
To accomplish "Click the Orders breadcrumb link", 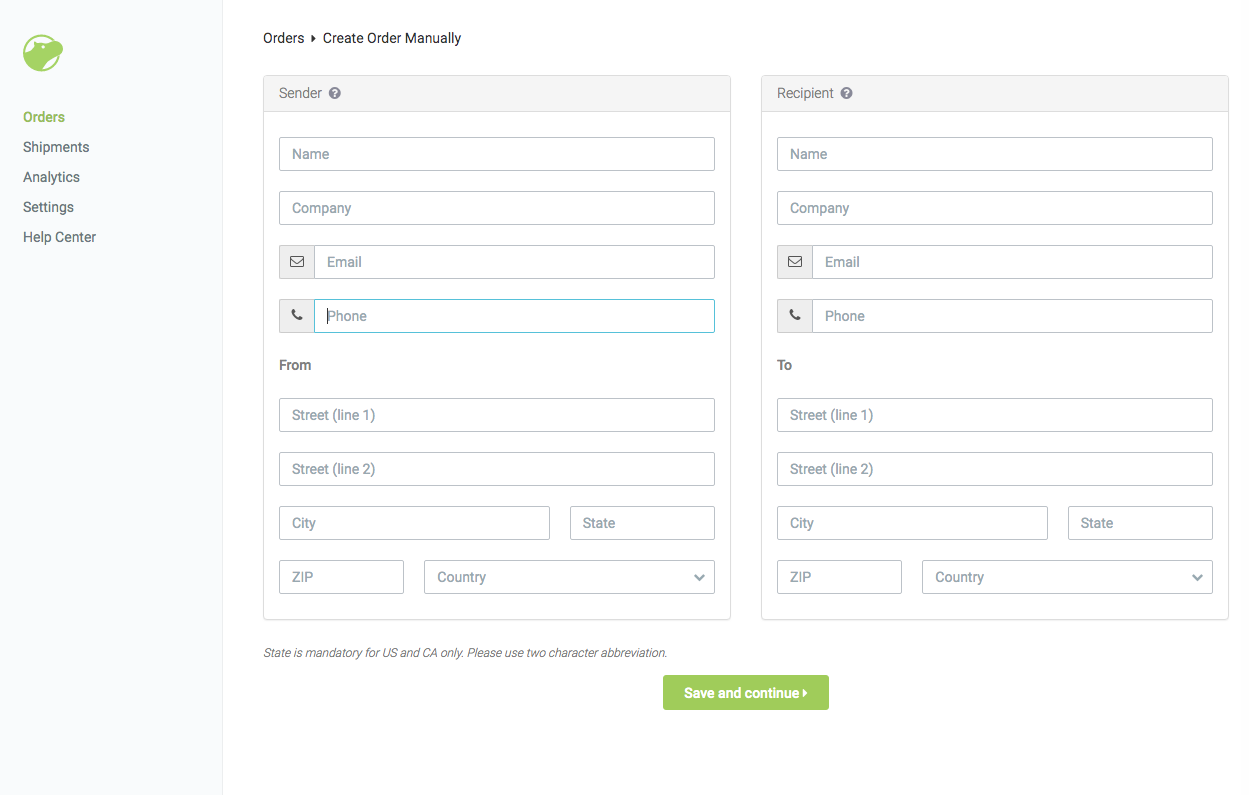I will tap(283, 38).
